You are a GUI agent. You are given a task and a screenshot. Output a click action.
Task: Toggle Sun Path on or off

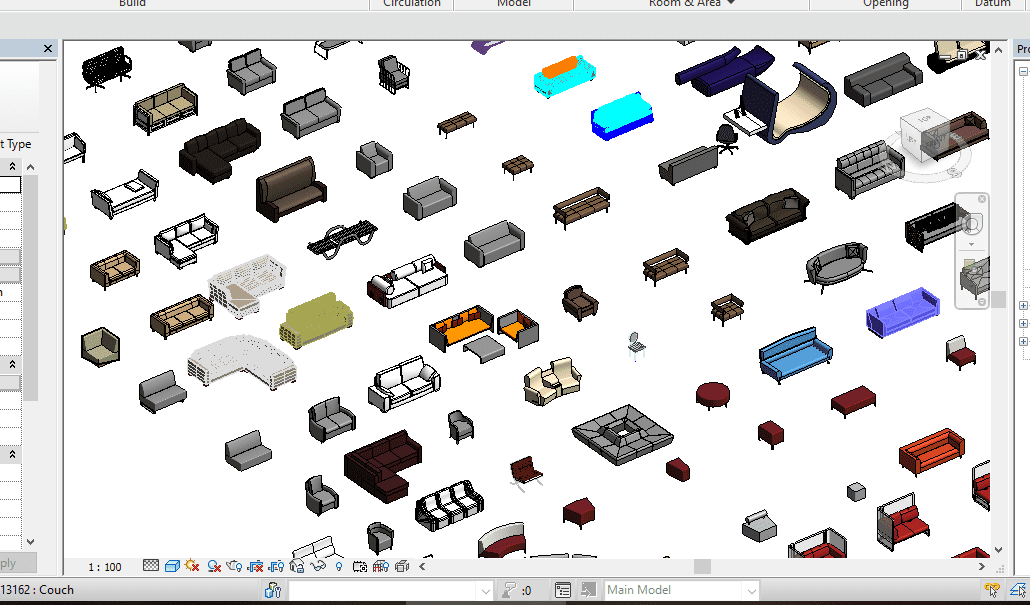[x=192, y=567]
